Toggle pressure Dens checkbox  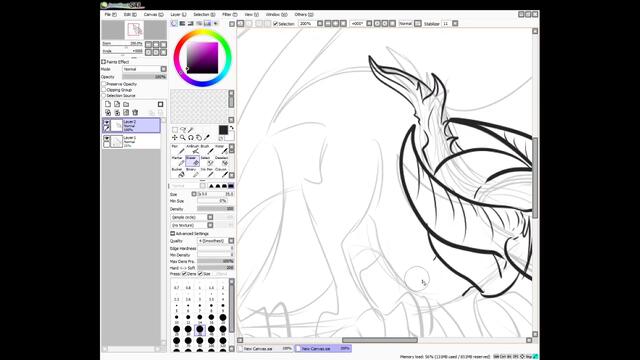(184, 274)
